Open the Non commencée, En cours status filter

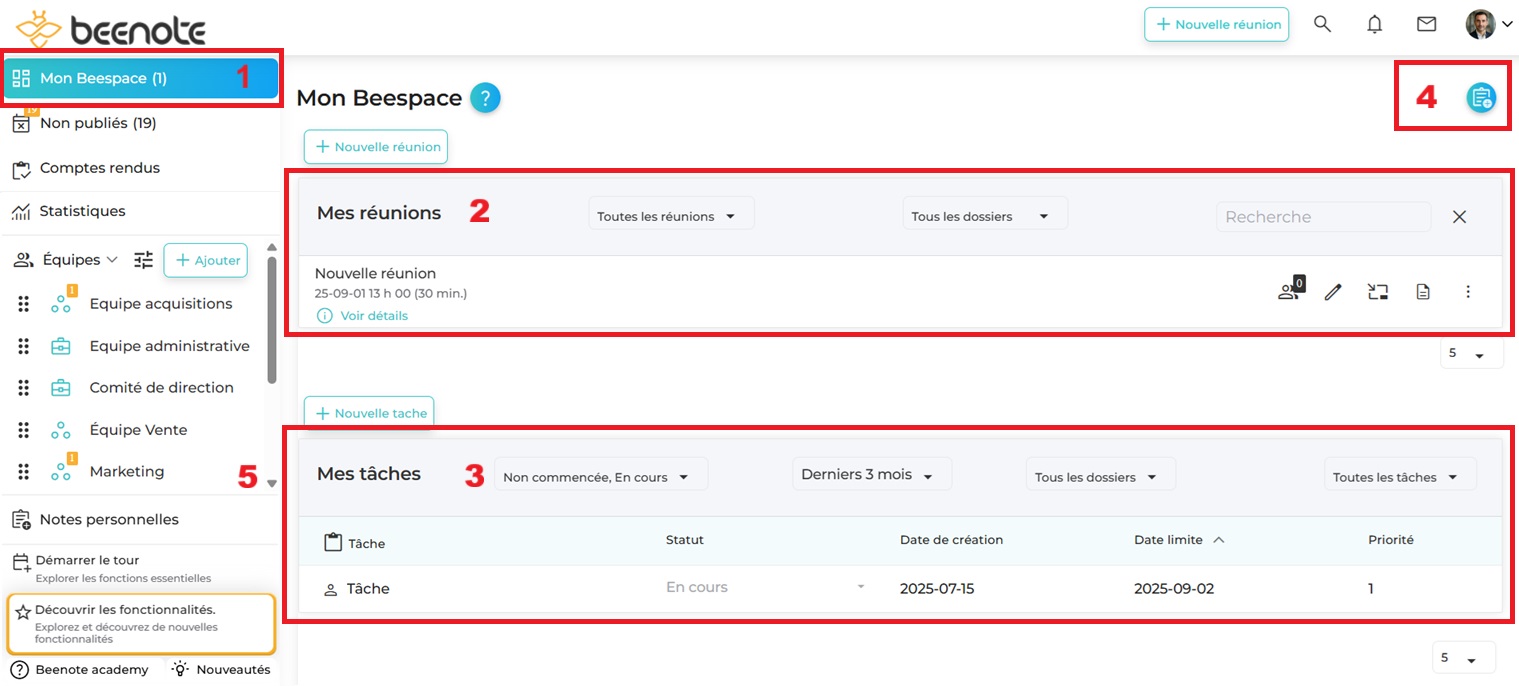click(601, 476)
